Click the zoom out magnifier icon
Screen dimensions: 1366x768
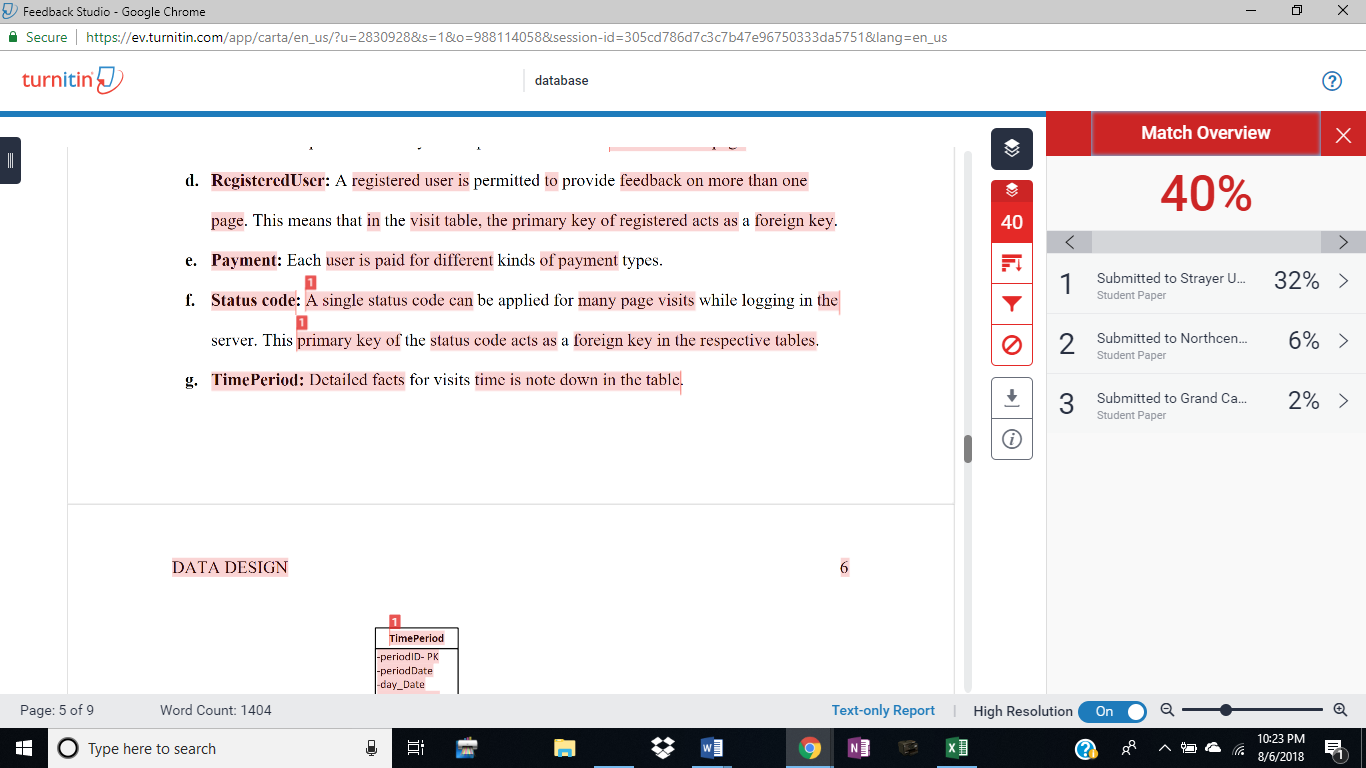(1167, 710)
